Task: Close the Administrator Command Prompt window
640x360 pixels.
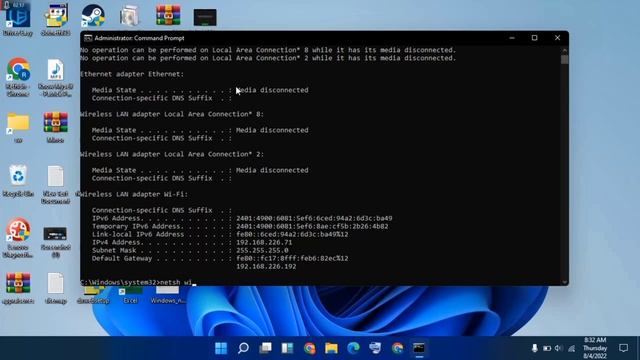Action: (557, 38)
